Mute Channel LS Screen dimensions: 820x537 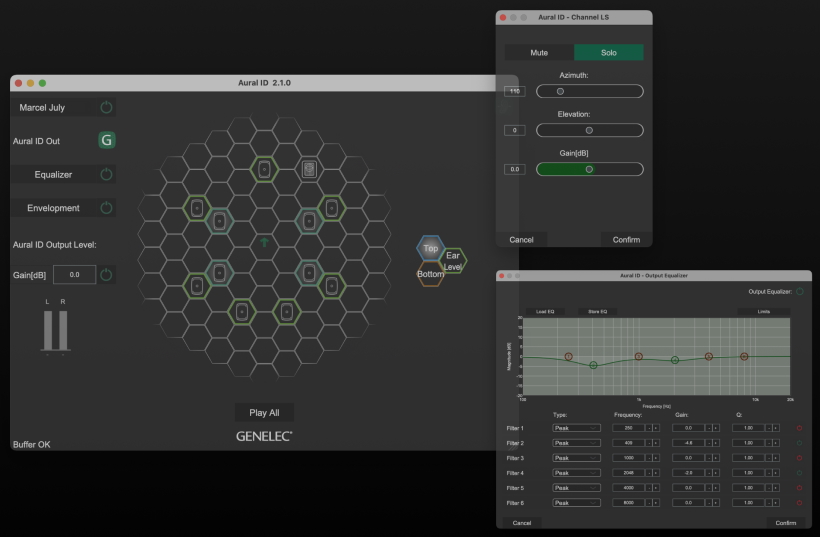(539, 52)
